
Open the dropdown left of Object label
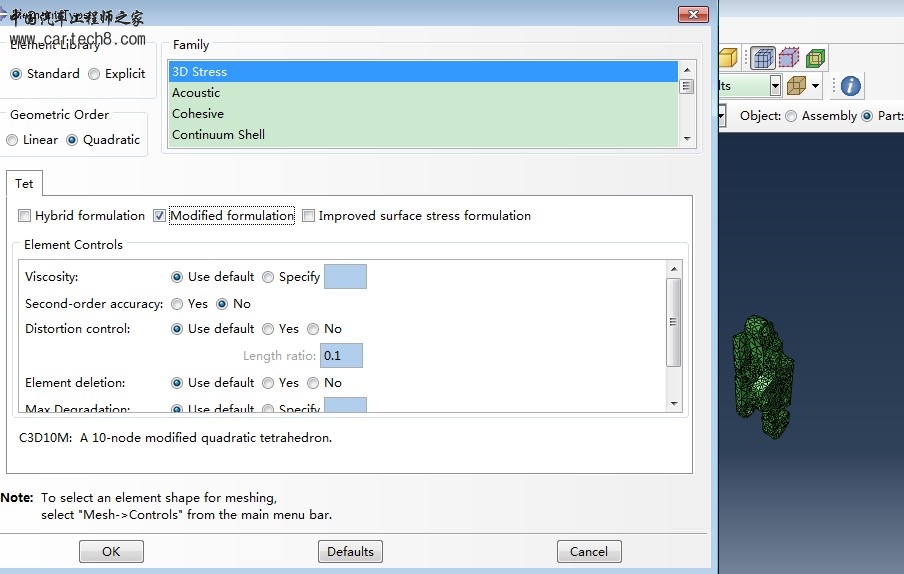[721, 116]
